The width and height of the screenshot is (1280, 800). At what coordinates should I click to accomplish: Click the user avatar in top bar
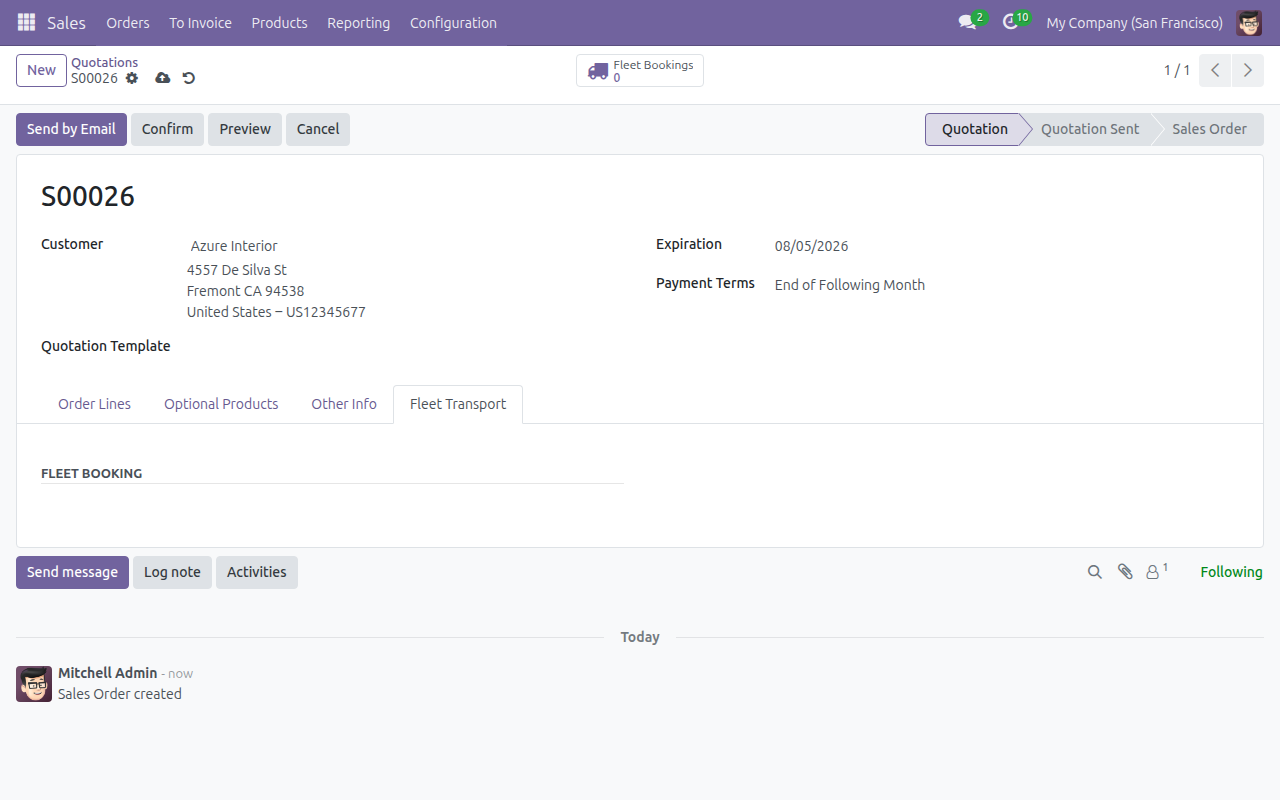[1249, 22]
